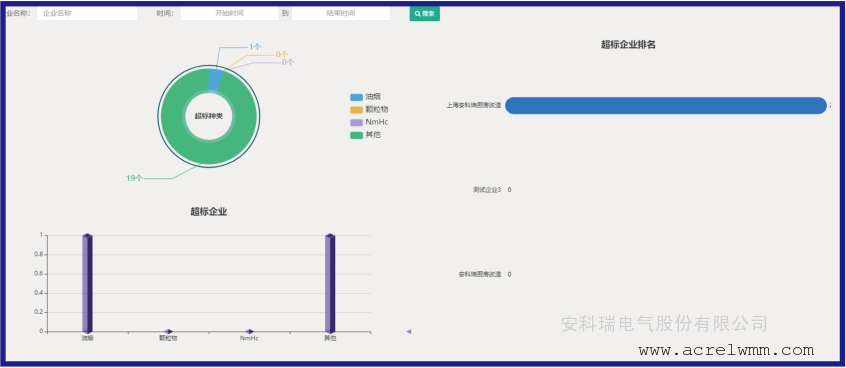Select 安科瑞厨房改造 ranking label
Image resolution: width=846 pixels, height=368 pixels.
pyautogui.click(x=480, y=274)
